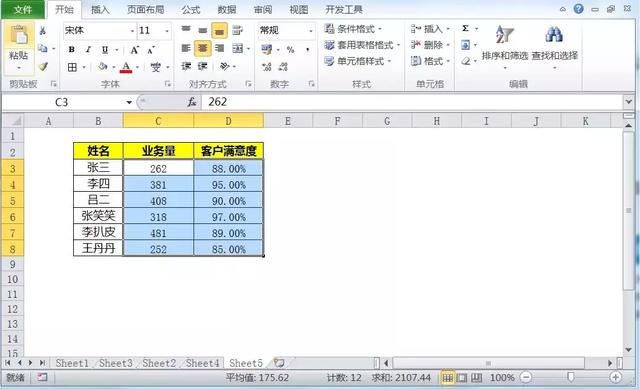This screenshot has width=640, height=389.
Task: Increase indent icon
Action: click(202, 66)
